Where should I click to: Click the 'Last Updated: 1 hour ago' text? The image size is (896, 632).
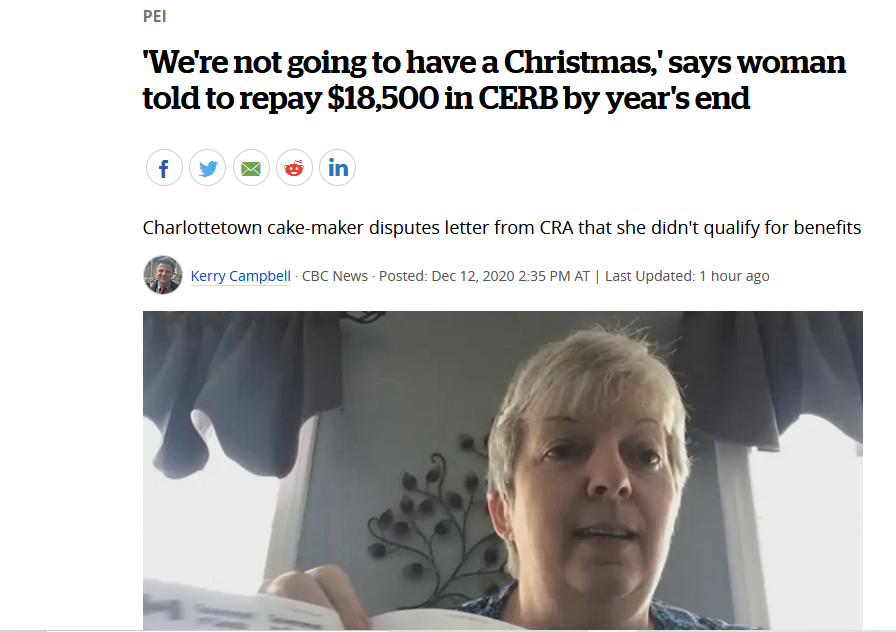[x=687, y=276]
